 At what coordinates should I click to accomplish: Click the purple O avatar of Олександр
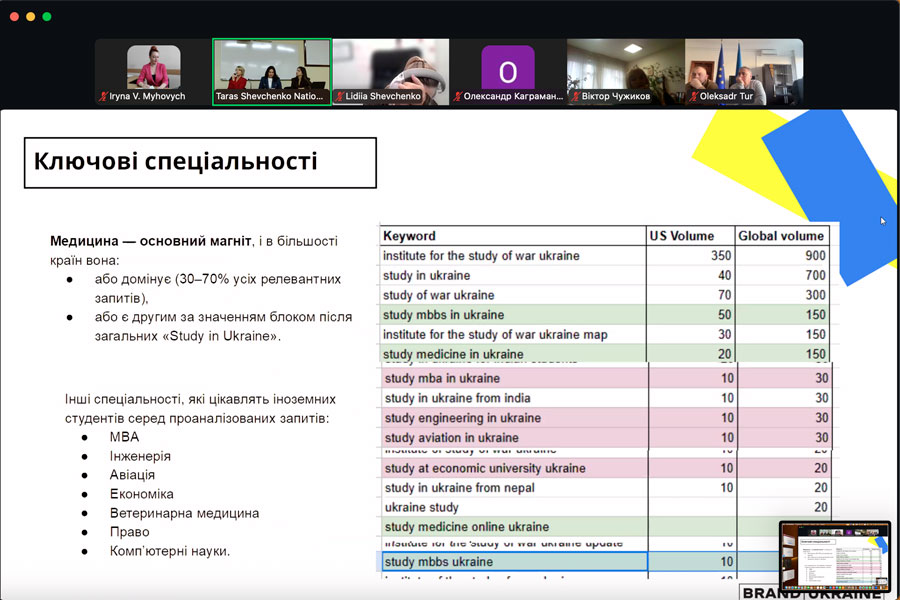(507, 68)
